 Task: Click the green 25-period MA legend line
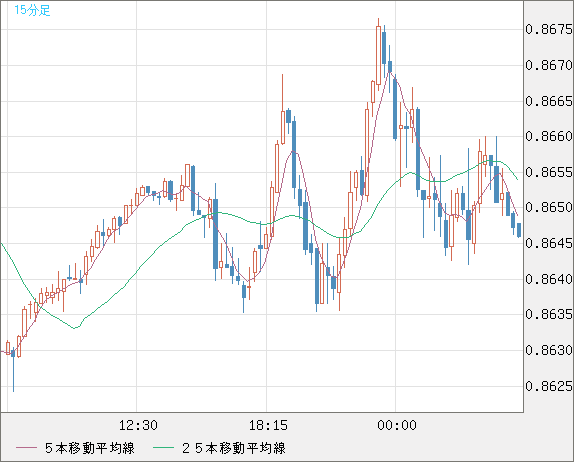click(163, 448)
